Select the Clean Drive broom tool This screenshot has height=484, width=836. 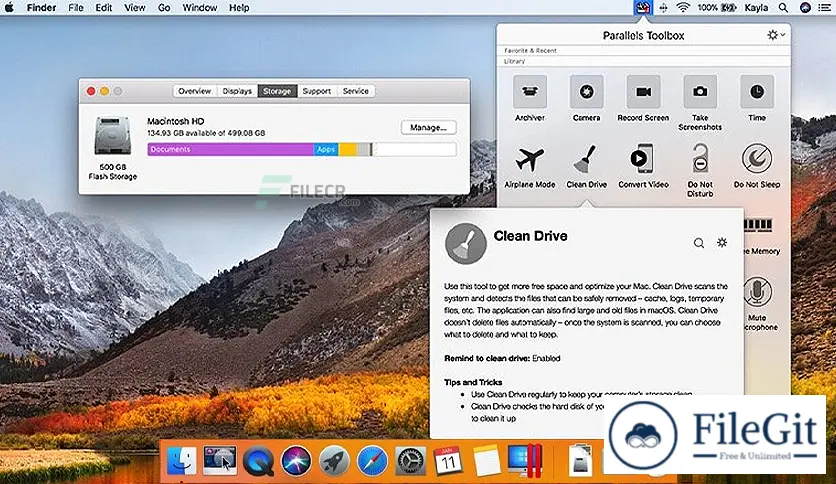click(586, 159)
